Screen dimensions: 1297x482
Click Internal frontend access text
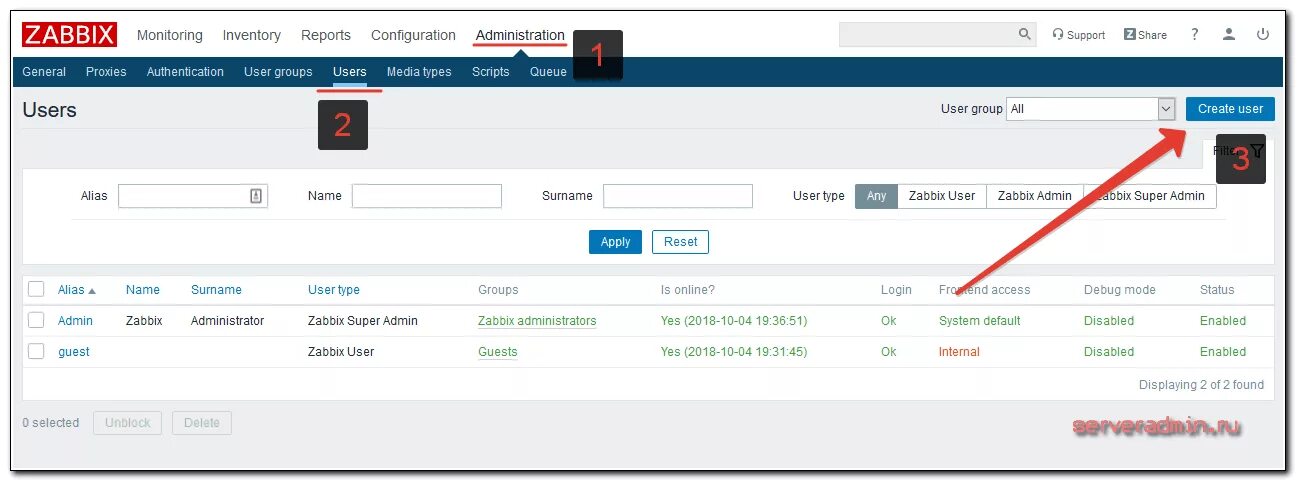(x=959, y=352)
